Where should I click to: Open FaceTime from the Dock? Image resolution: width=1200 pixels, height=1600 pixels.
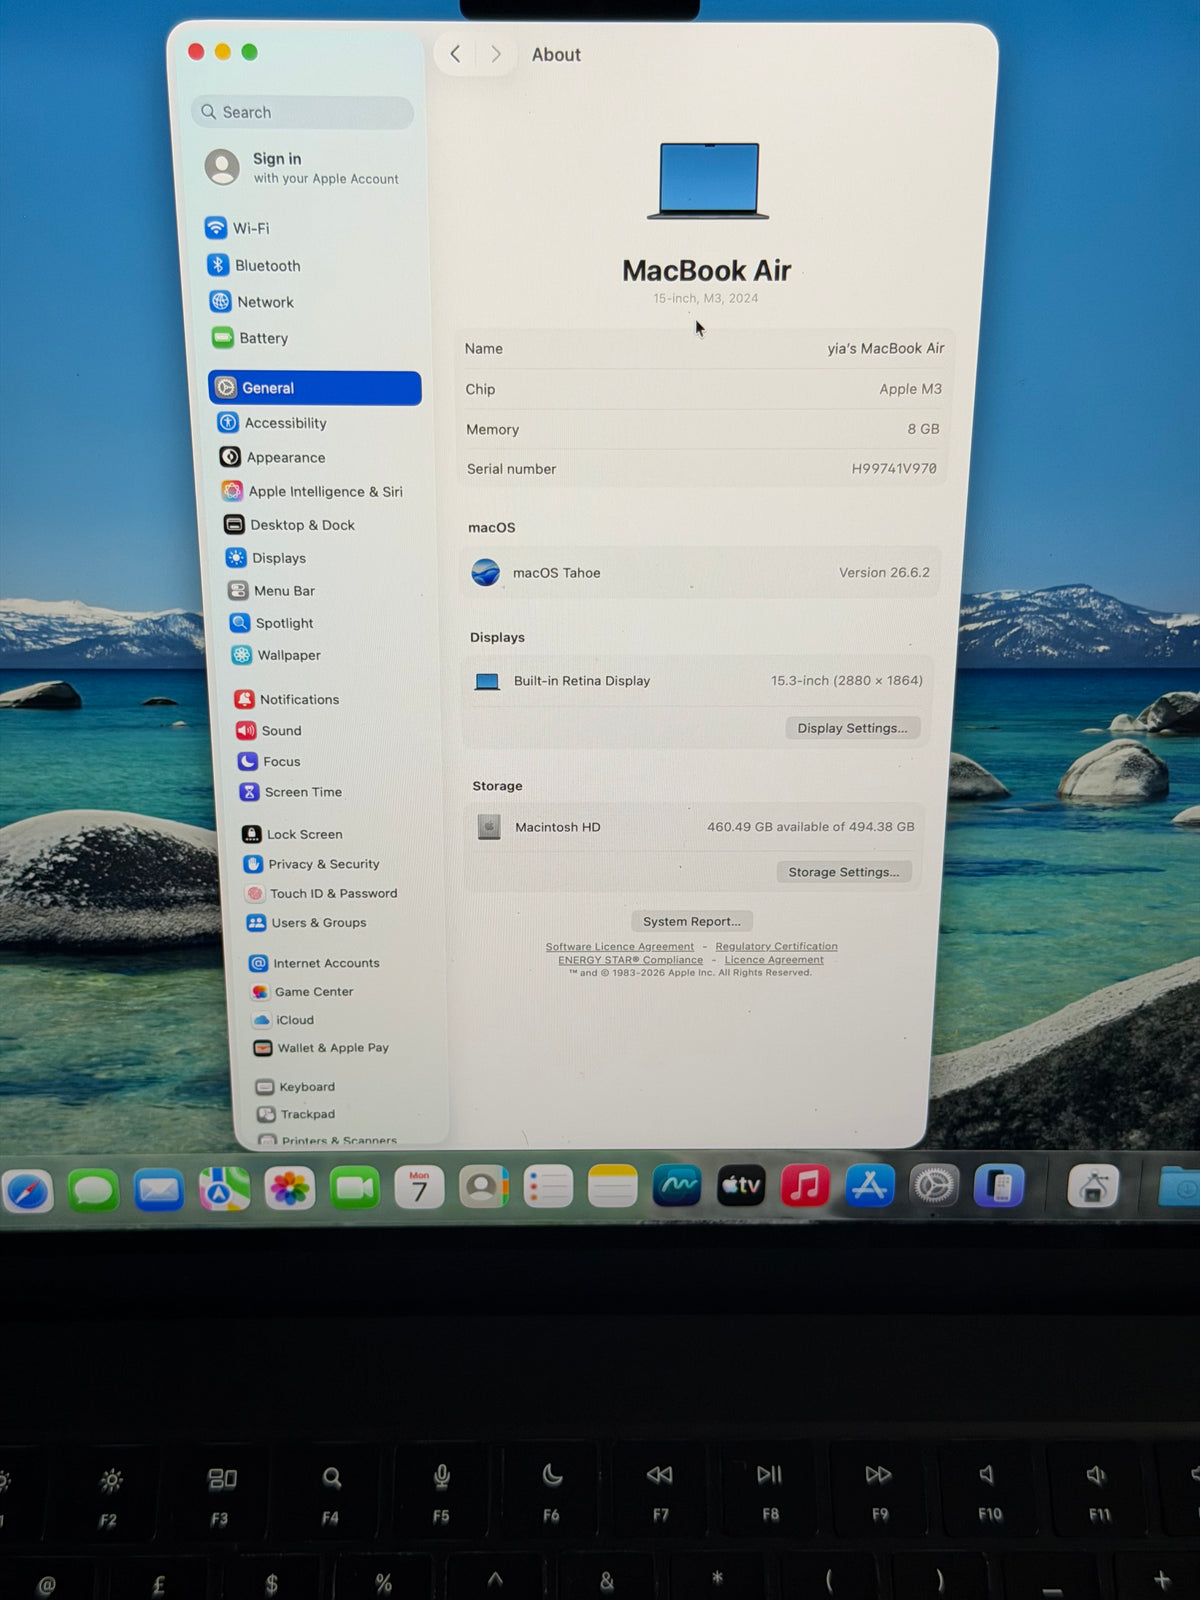[355, 1188]
